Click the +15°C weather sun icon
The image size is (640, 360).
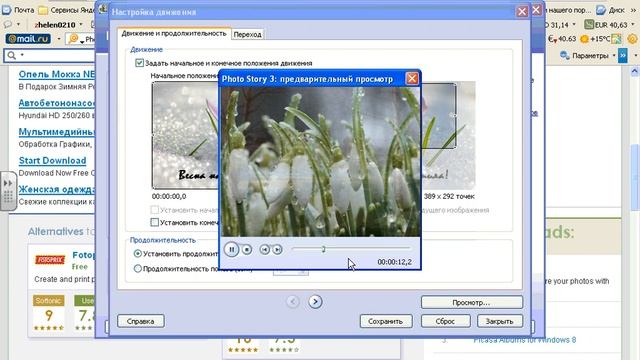tap(584, 39)
